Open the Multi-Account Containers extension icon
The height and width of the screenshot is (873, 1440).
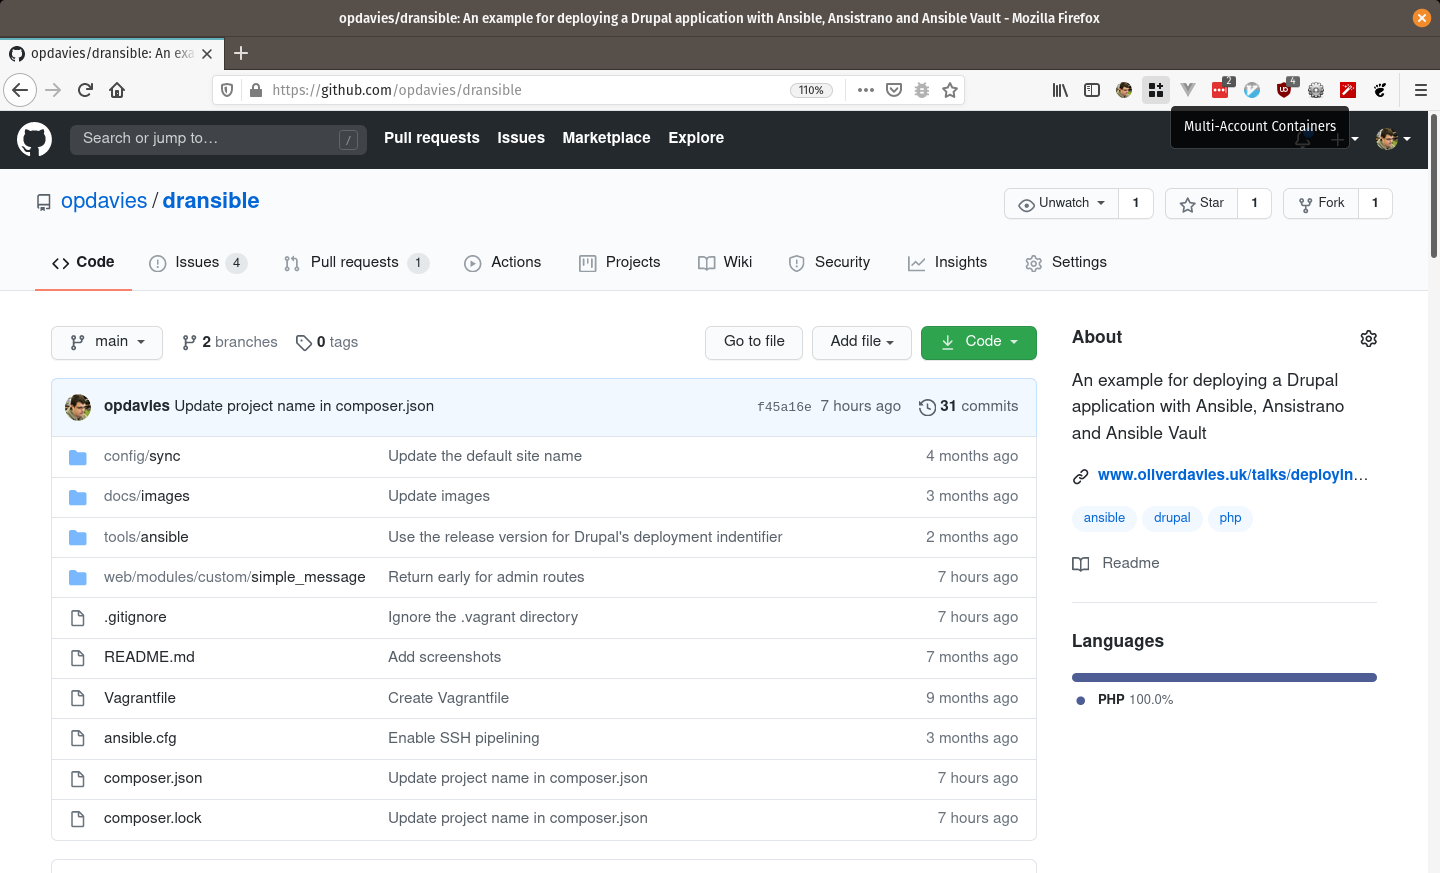coord(1156,90)
